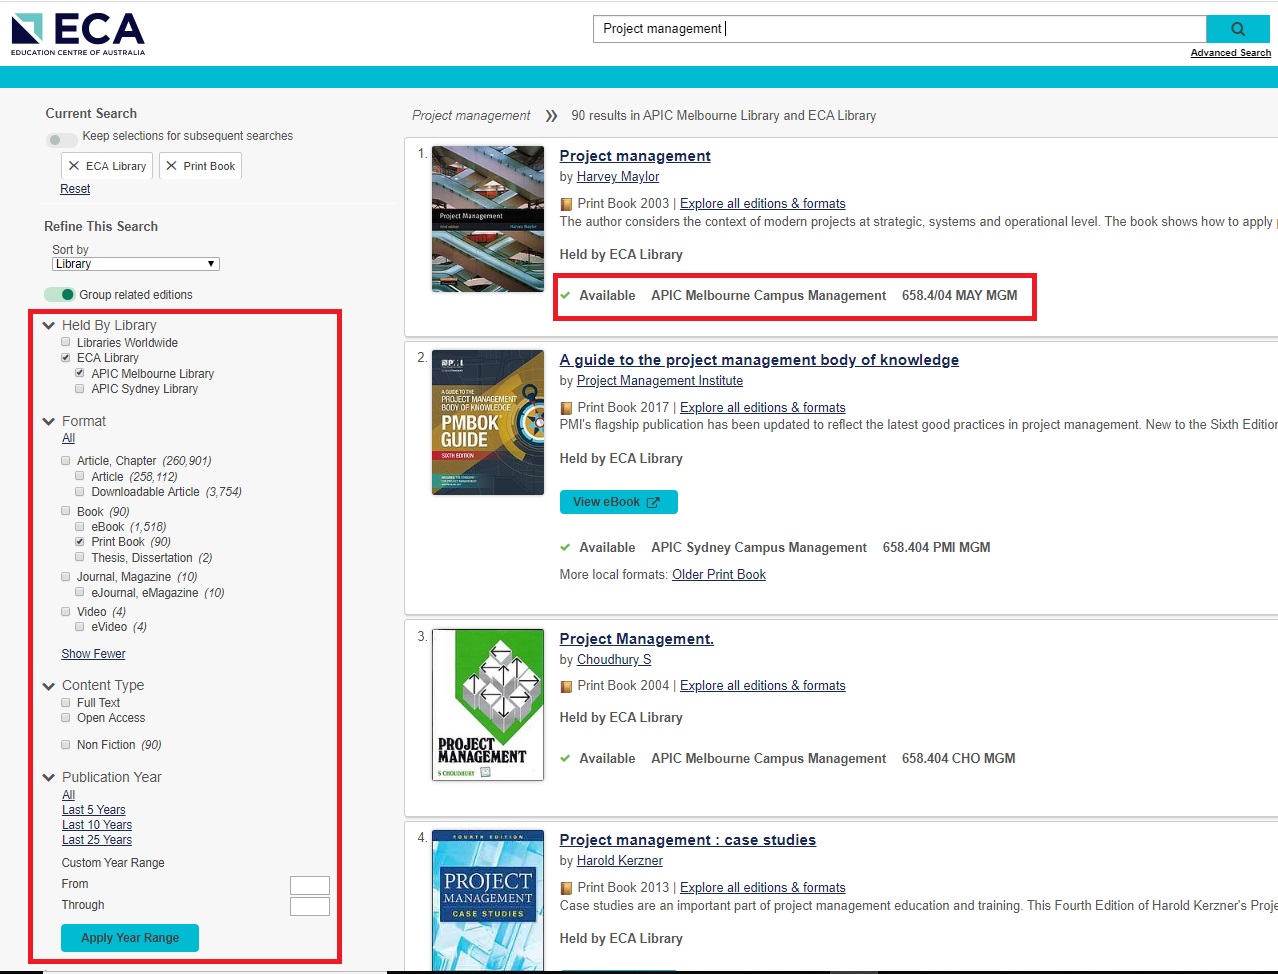Open Explore all editions for Harvey Maylor's book

pyautogui.click(x=762, y=203)
